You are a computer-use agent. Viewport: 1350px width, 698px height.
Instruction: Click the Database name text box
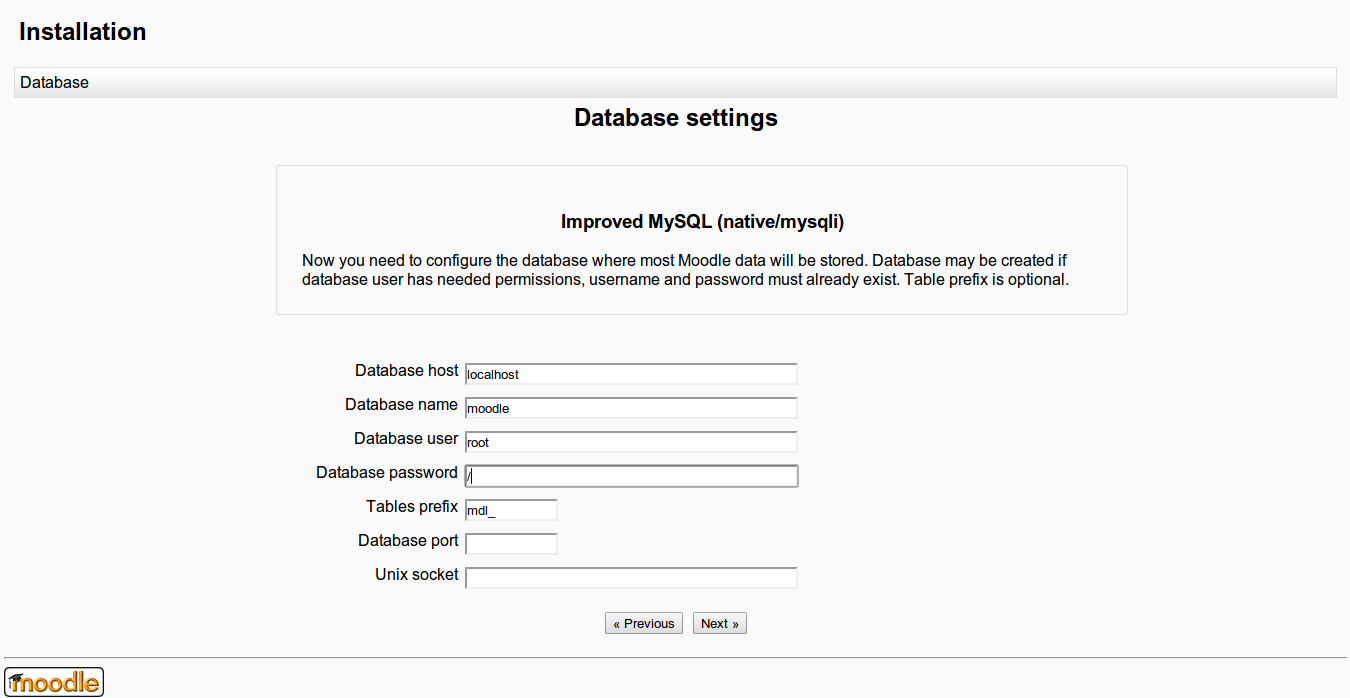[631, 408]
